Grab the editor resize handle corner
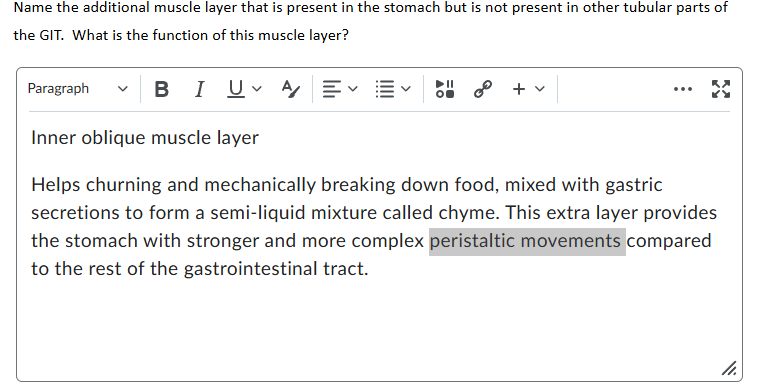The width and height of the screenshot is (776, 384). [x=728, y=368]
